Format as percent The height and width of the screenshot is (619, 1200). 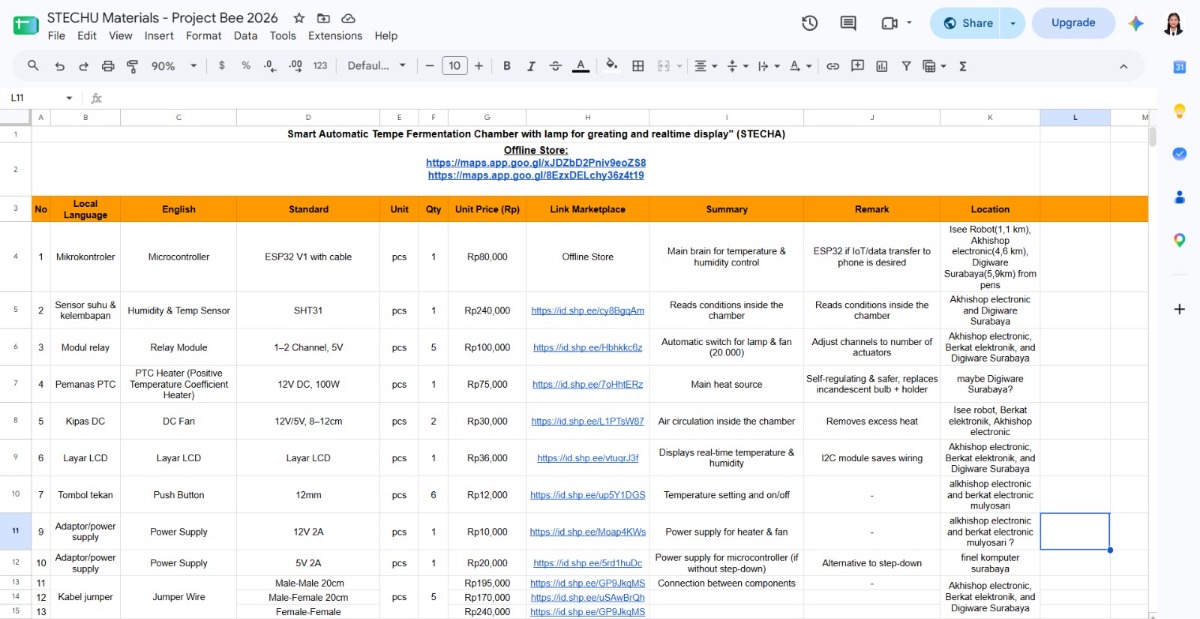pyautogui.click(x=246, y=66)
